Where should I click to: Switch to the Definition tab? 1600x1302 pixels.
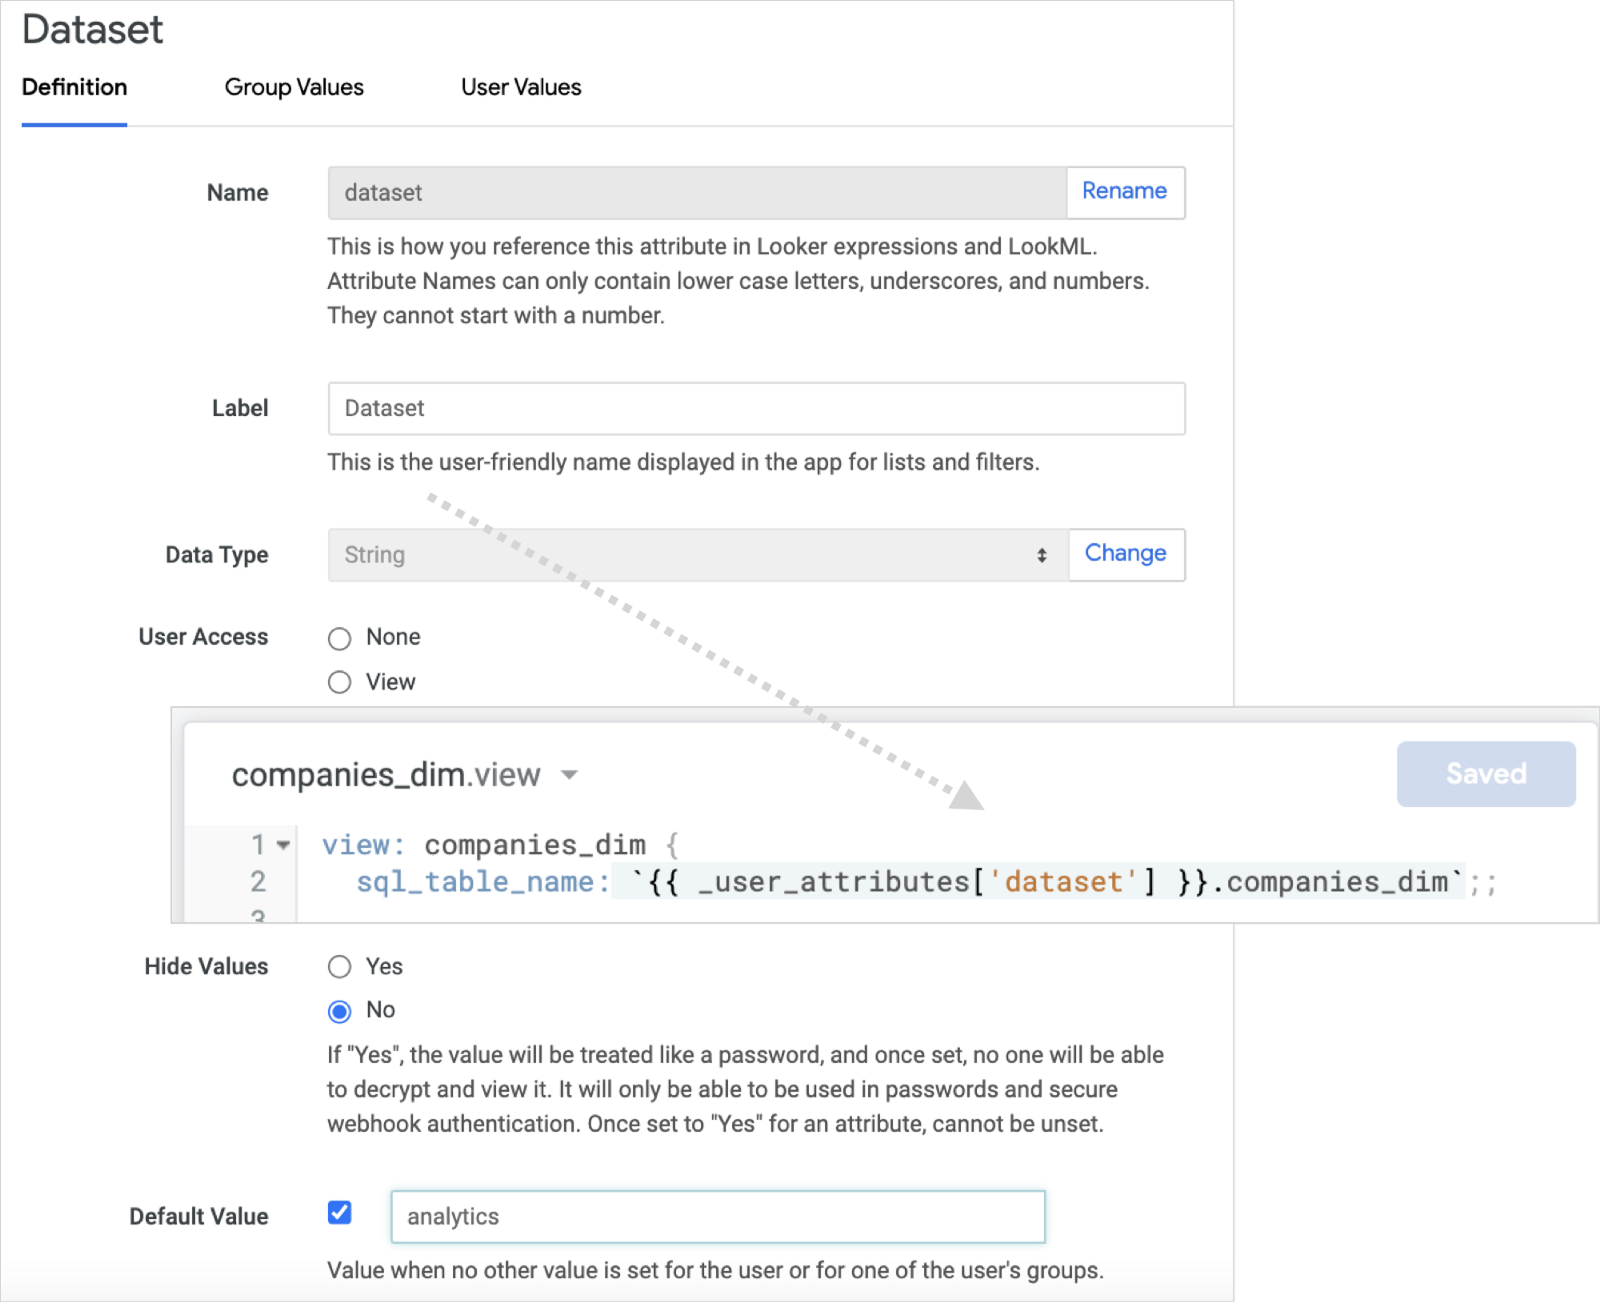coord(74,88)
